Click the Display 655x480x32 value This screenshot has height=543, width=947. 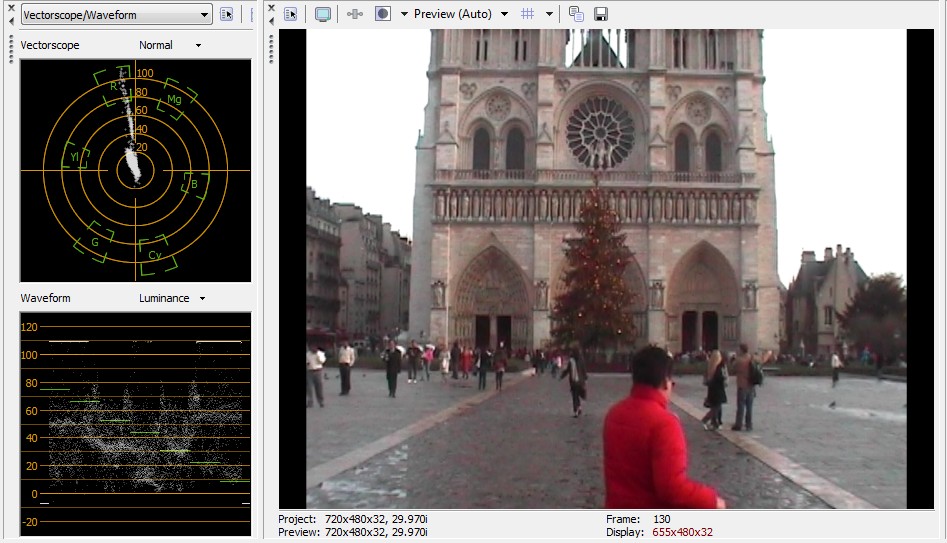point(682,532)
